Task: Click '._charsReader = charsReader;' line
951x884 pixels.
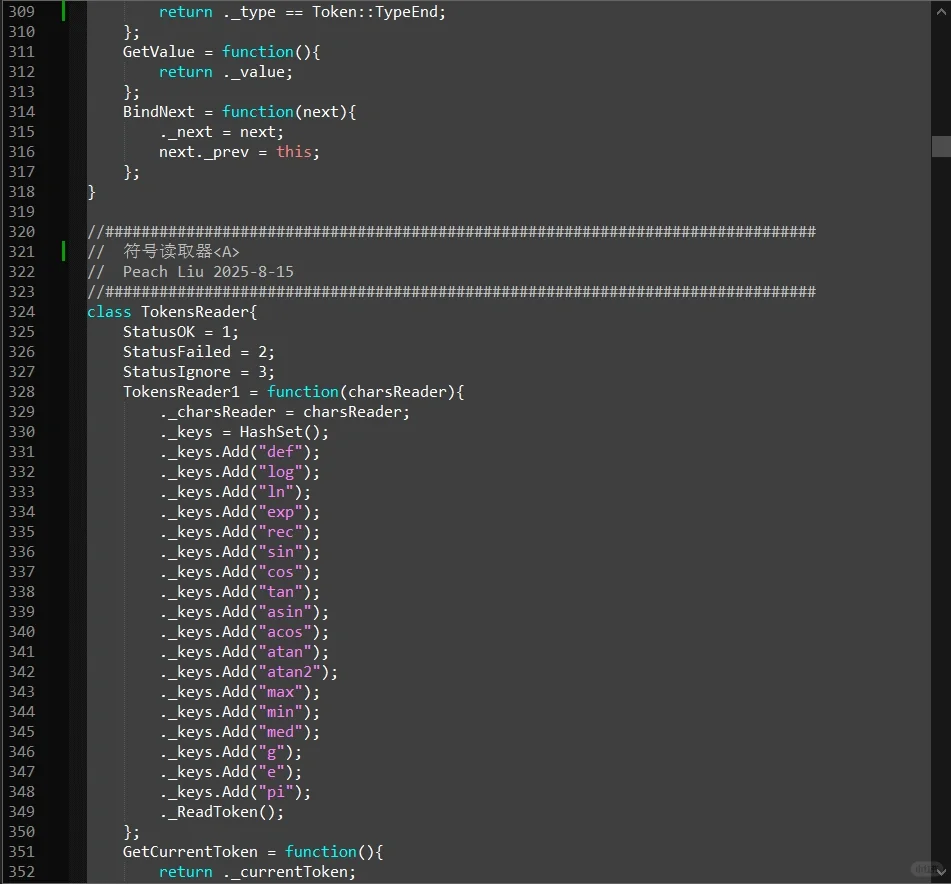Action: point(284,412)
